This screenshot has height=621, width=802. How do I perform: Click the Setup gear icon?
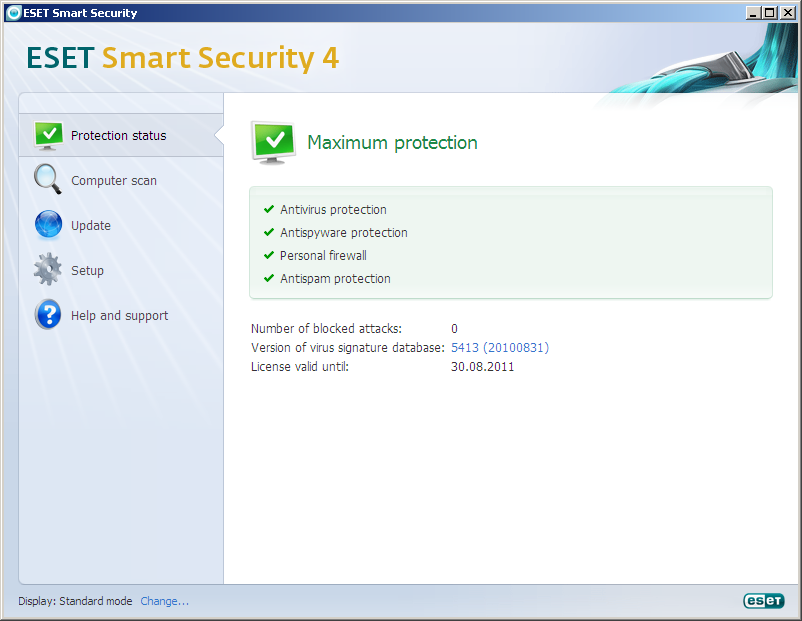point(48,270)
